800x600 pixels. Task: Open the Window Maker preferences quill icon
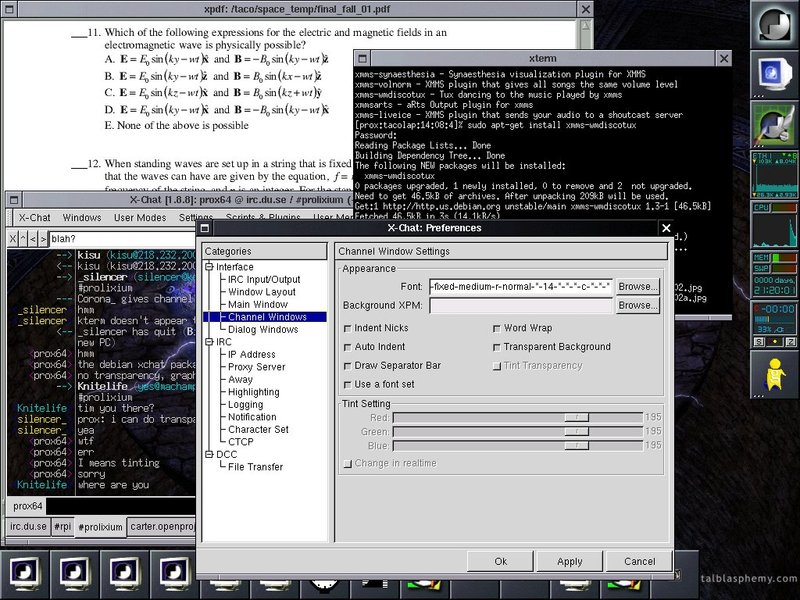coord(773,124)
